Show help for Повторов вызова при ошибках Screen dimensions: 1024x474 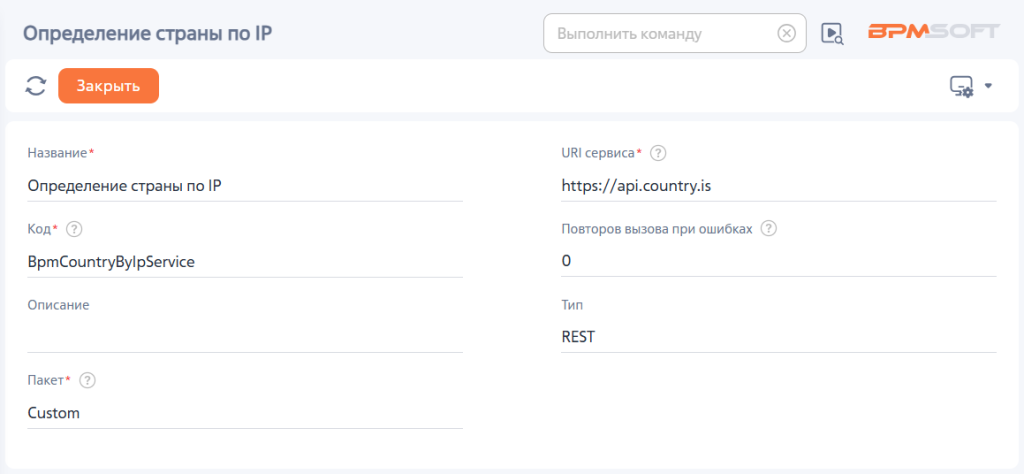pyautogui.click(x=769, y=229)
